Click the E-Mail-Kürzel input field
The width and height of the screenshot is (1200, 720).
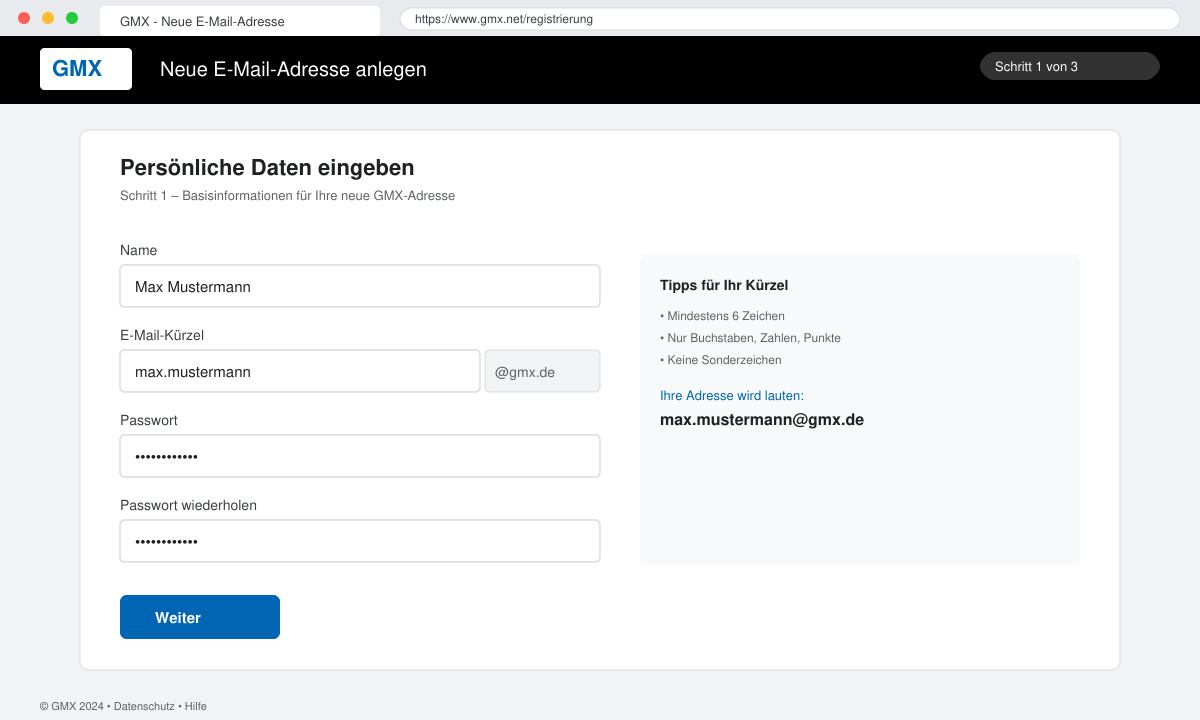point(300,371)
